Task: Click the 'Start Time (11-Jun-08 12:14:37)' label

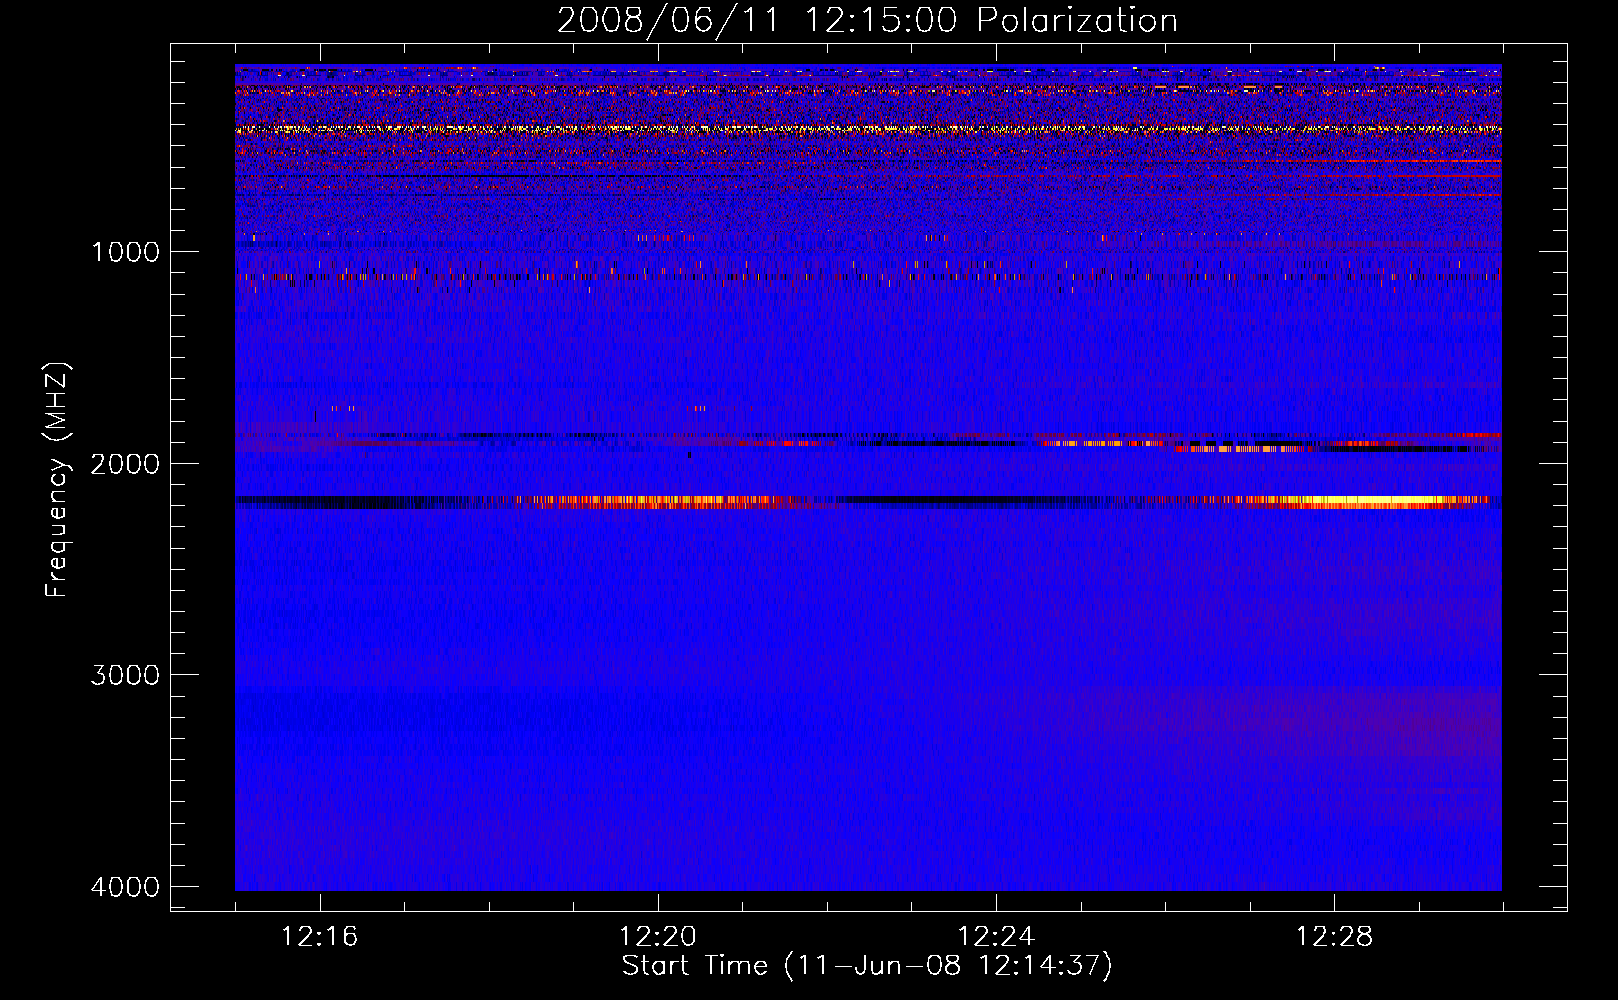Action: click(867, 966)
